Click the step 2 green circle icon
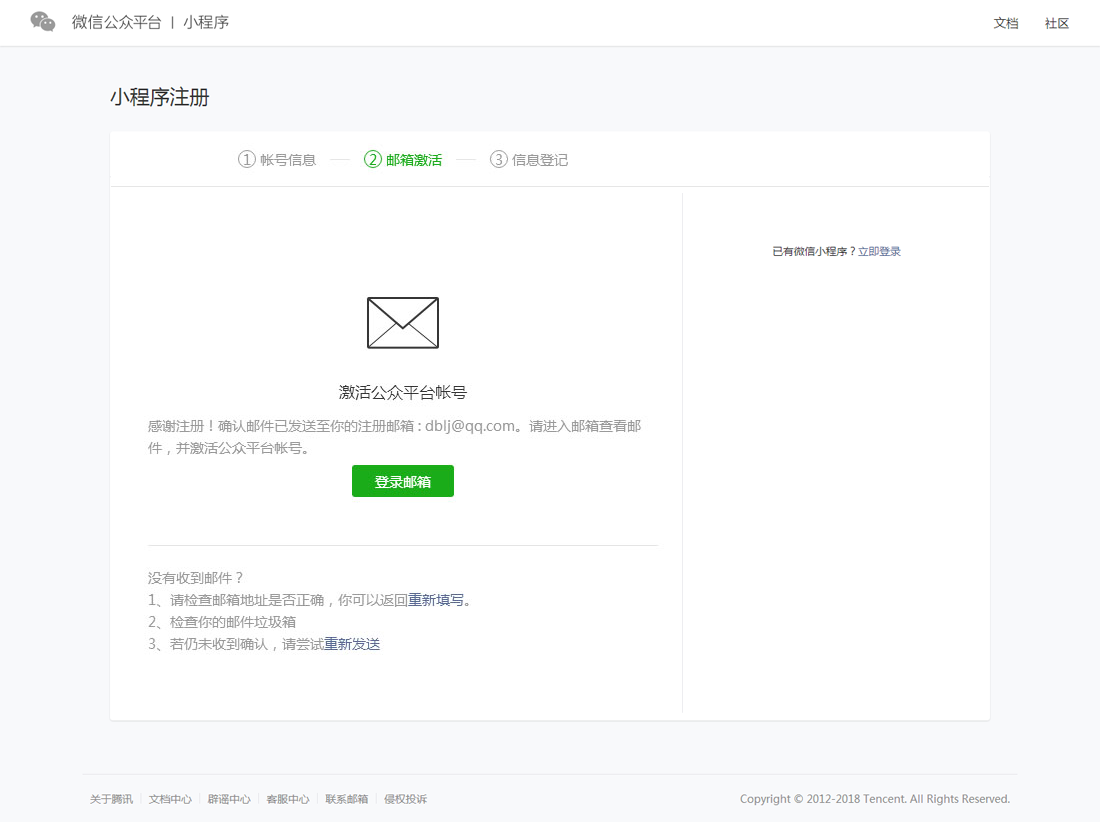Viewport: 1100px width, 822px height. coord(373,159)
